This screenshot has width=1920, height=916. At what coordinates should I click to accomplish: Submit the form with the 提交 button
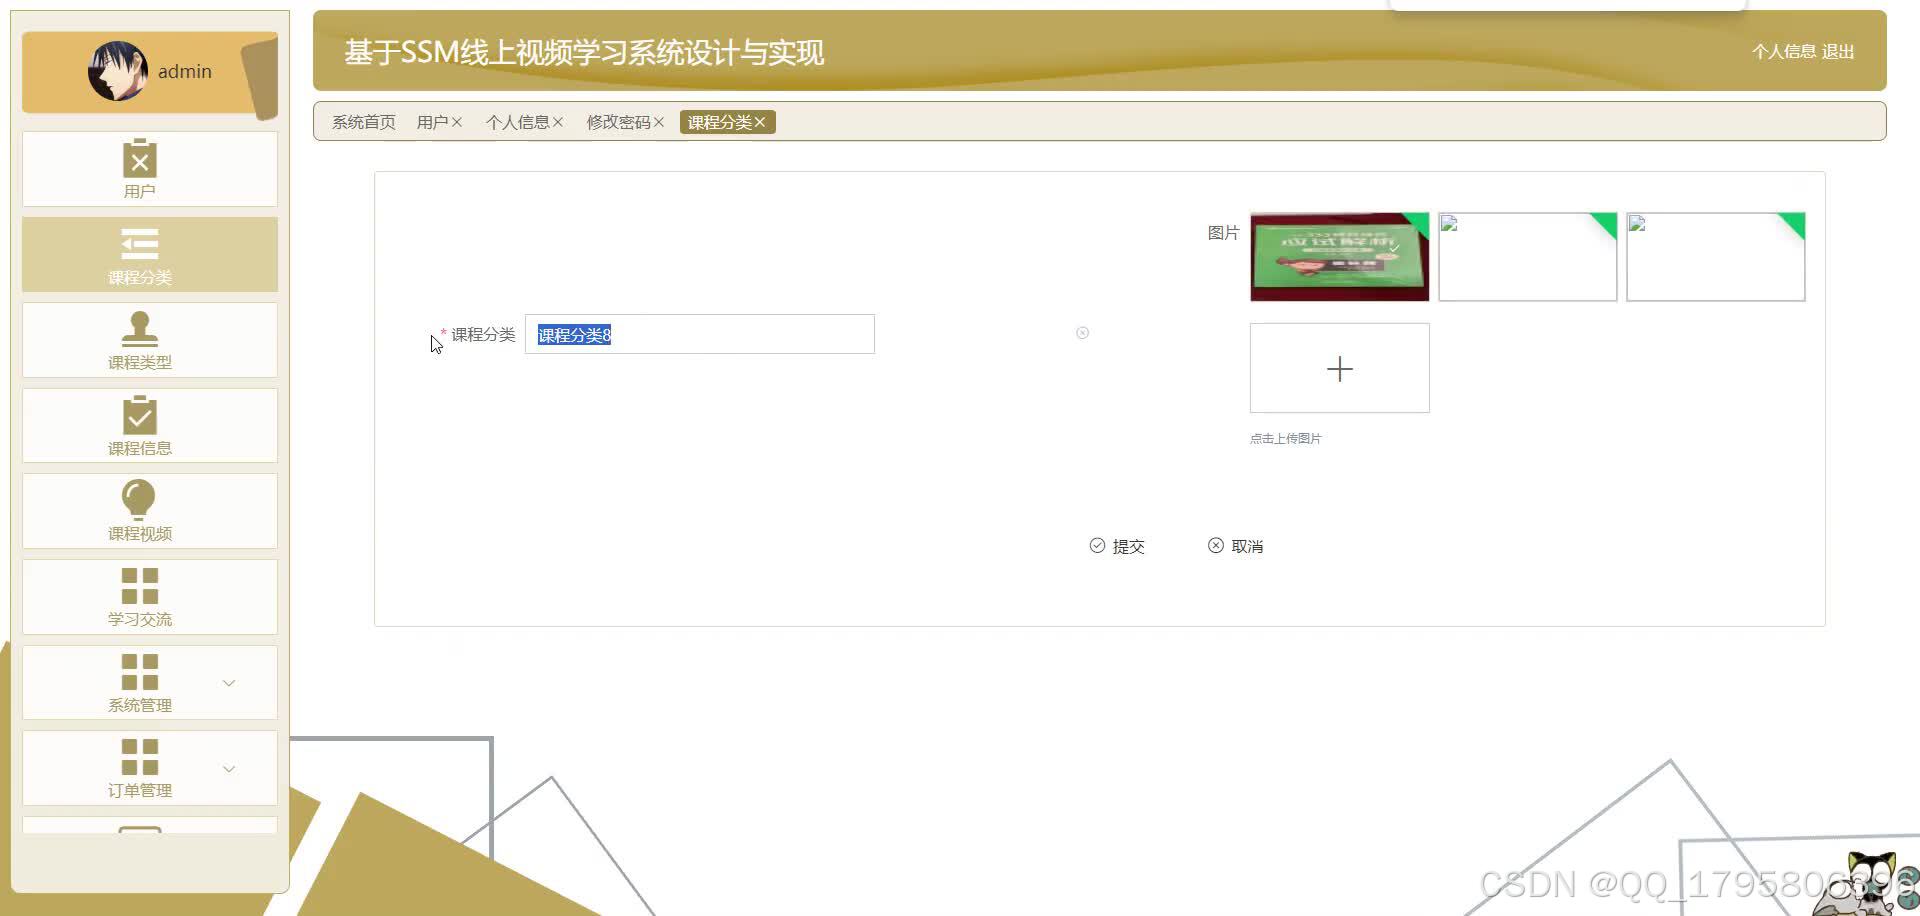pyautogui.click(x=1118, y=545)
